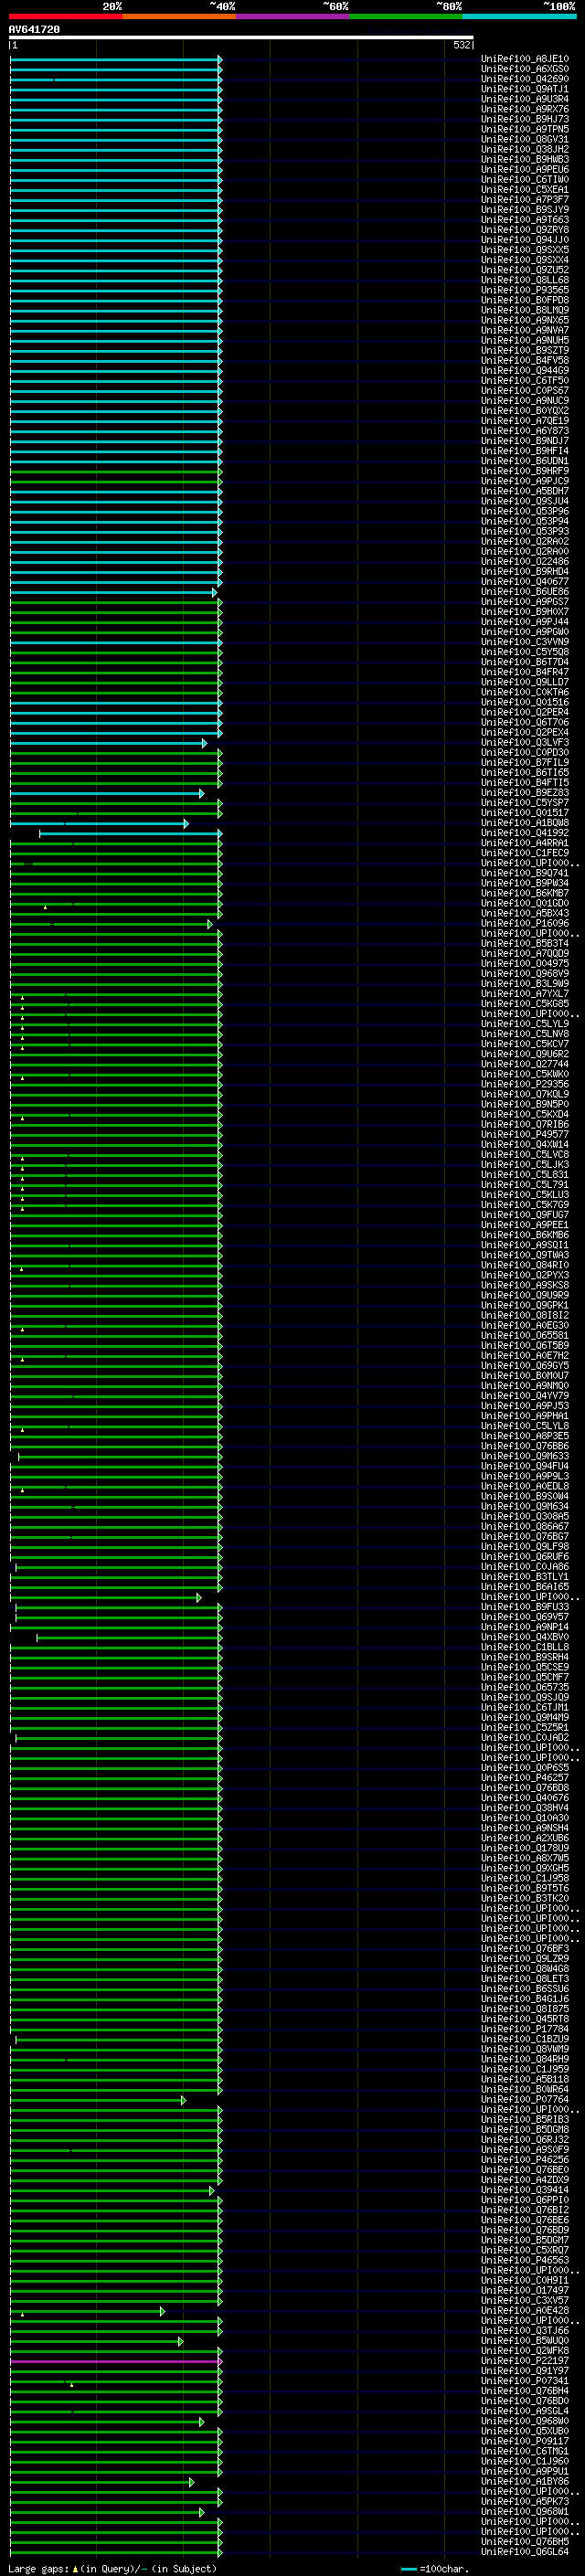The width and height of the screenshot is (585, 2576).
Task: Click the UniRef100_P29356 hit
Action: (525, 1084)
